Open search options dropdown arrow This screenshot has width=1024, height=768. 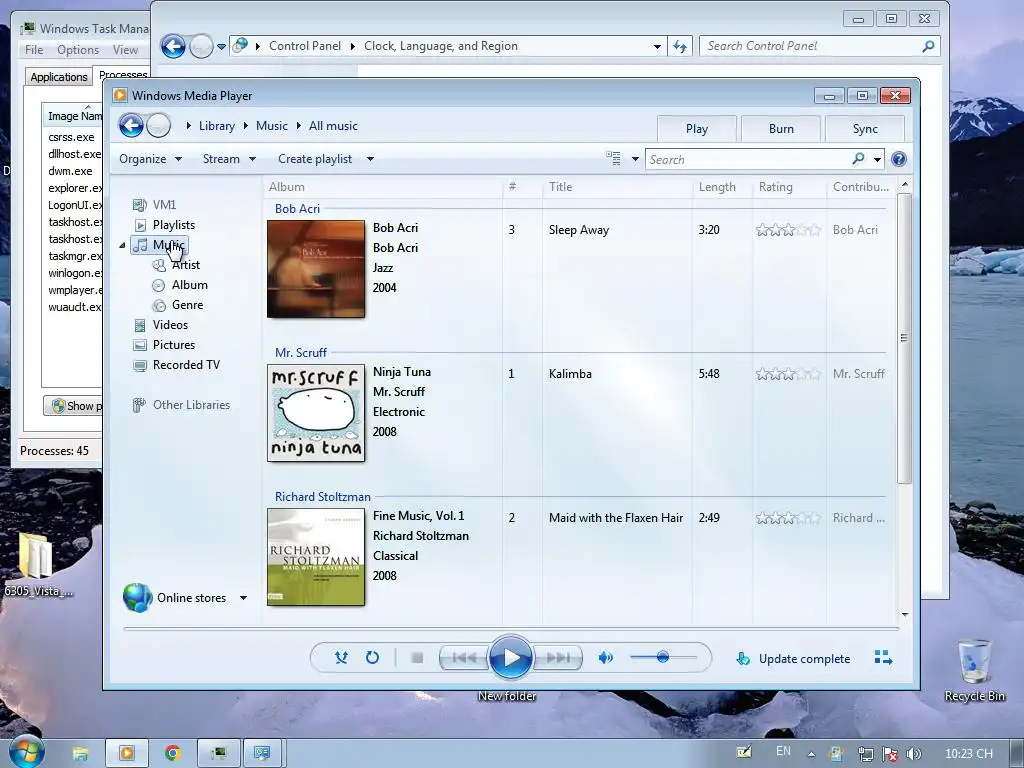(x=877, y=159)
